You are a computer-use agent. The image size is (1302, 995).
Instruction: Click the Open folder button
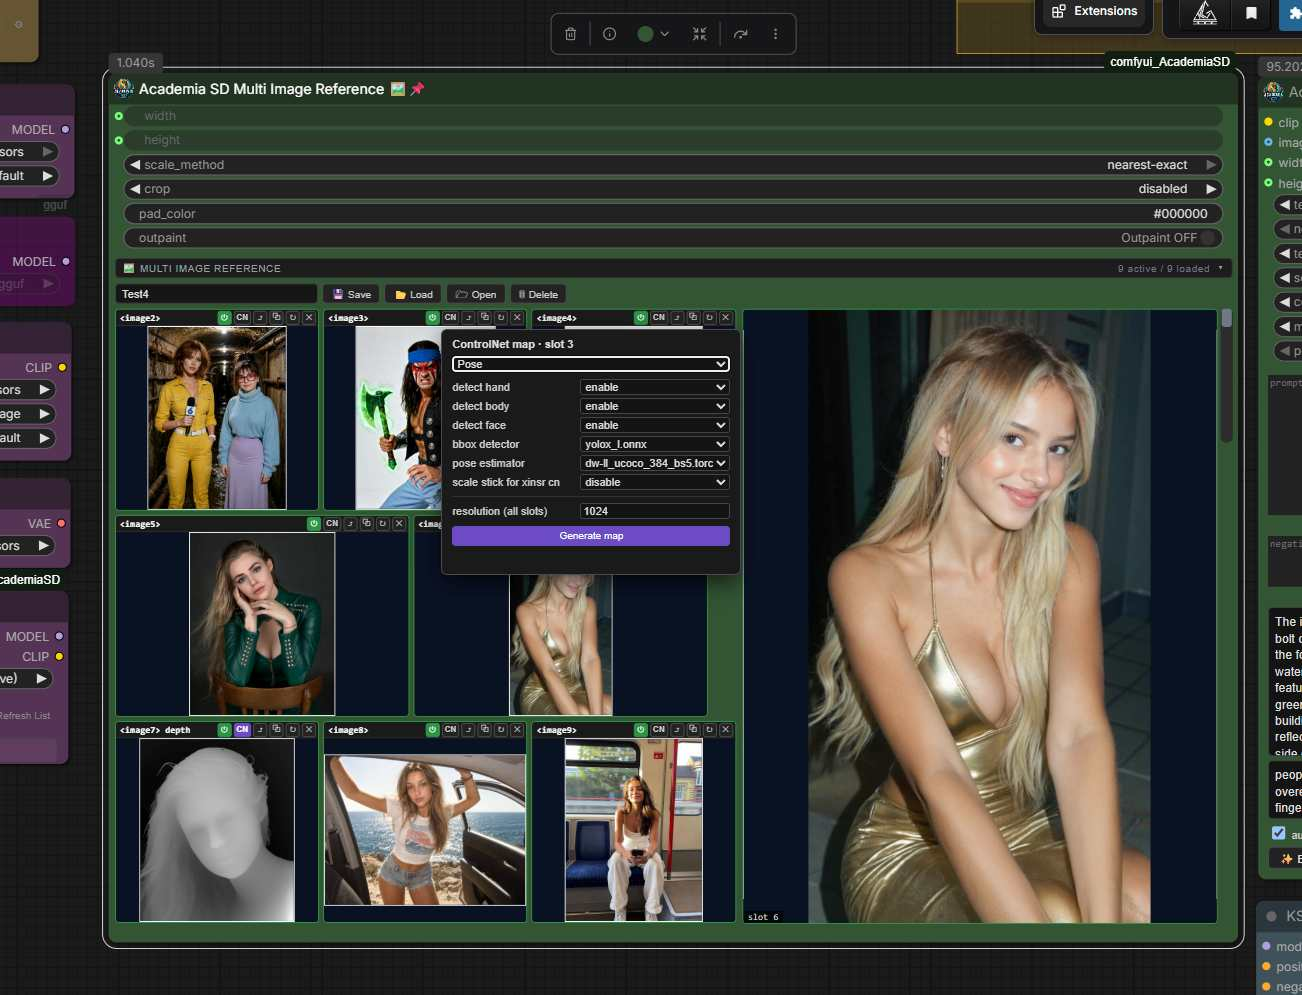[476, 294]
